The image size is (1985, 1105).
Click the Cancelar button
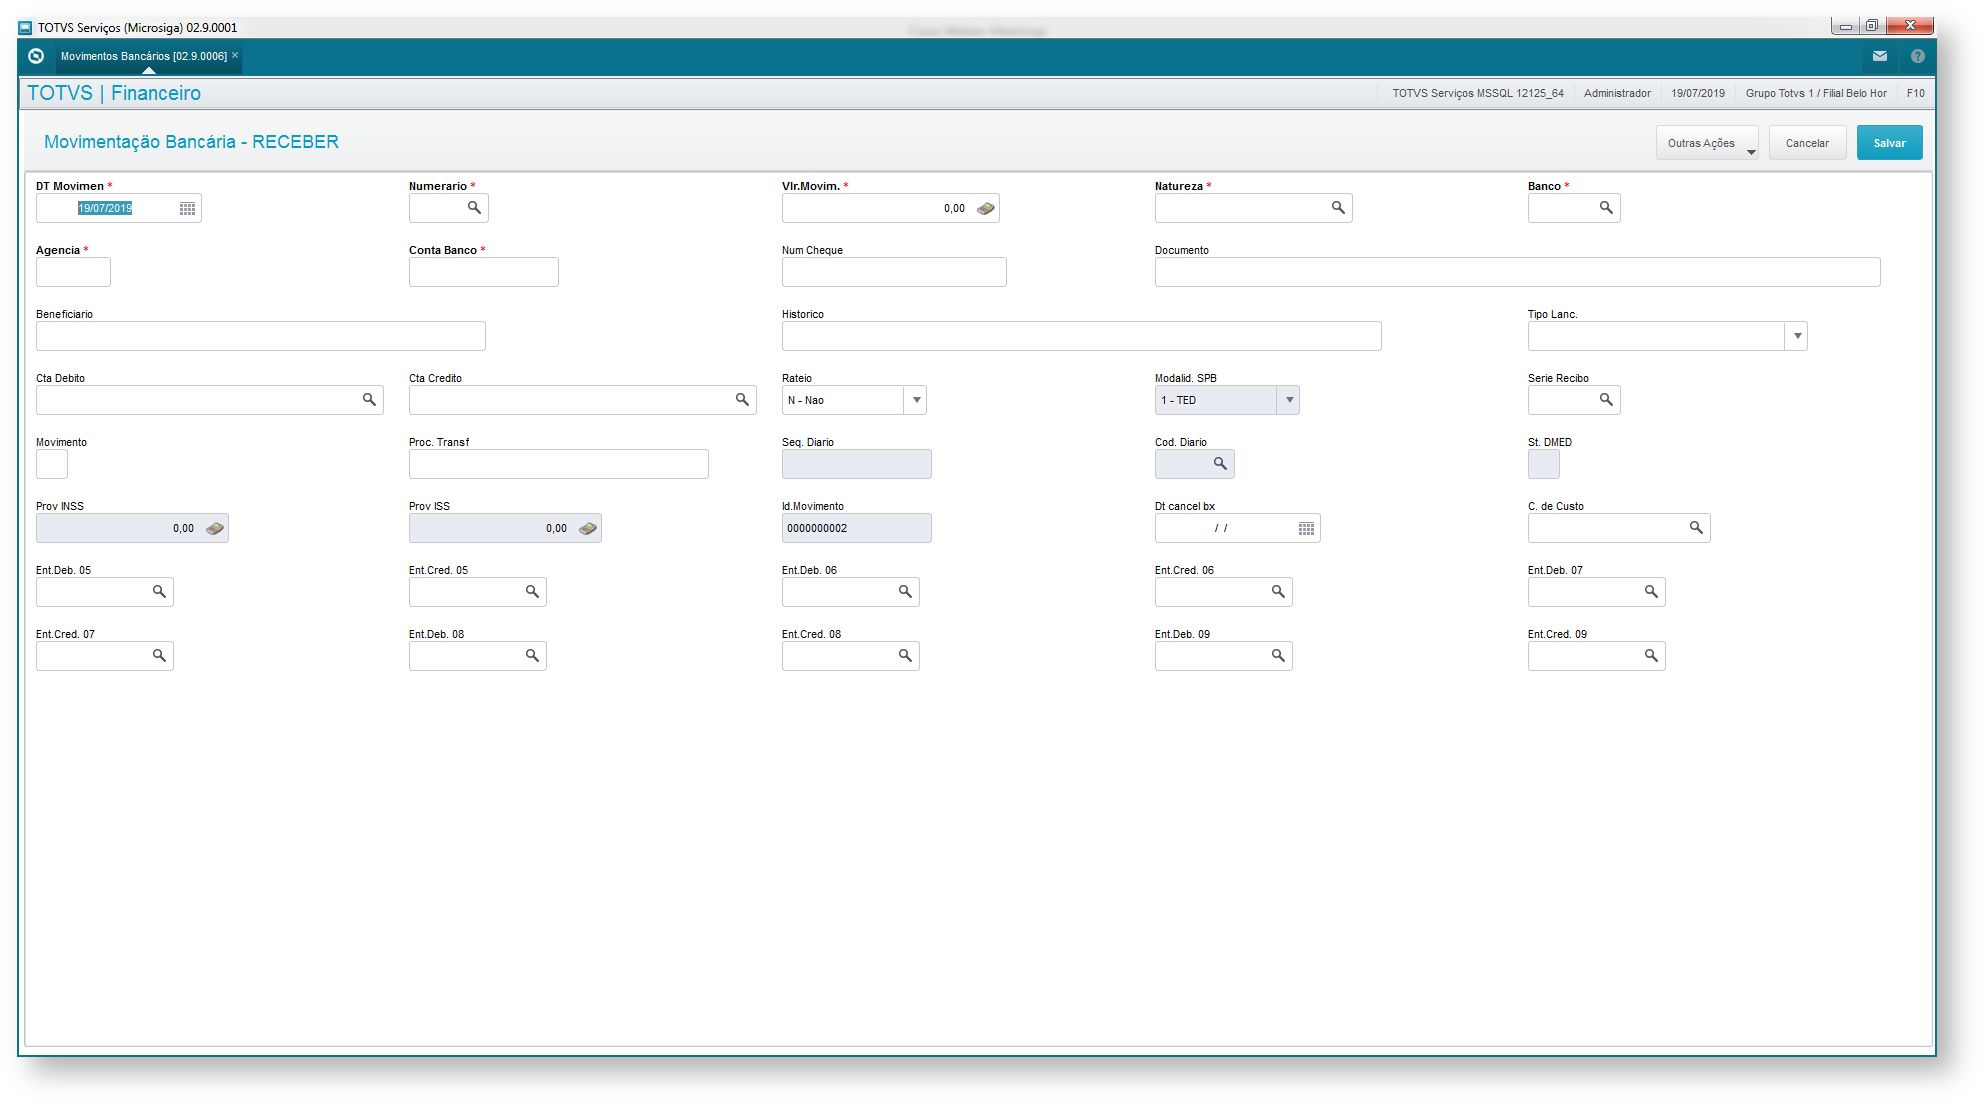(x=1807, y=143)
